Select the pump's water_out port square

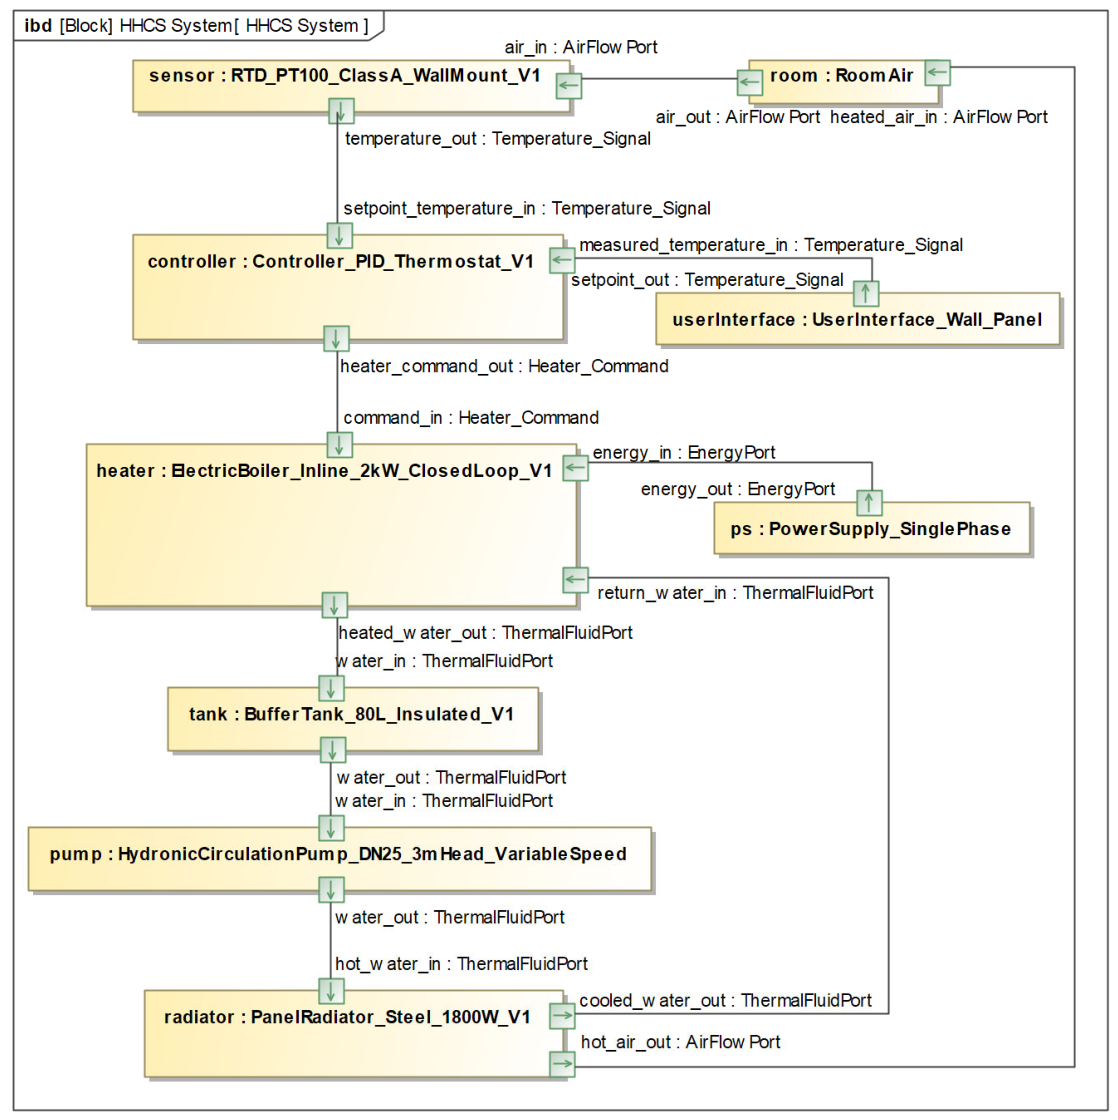click(x=331, y=890)
